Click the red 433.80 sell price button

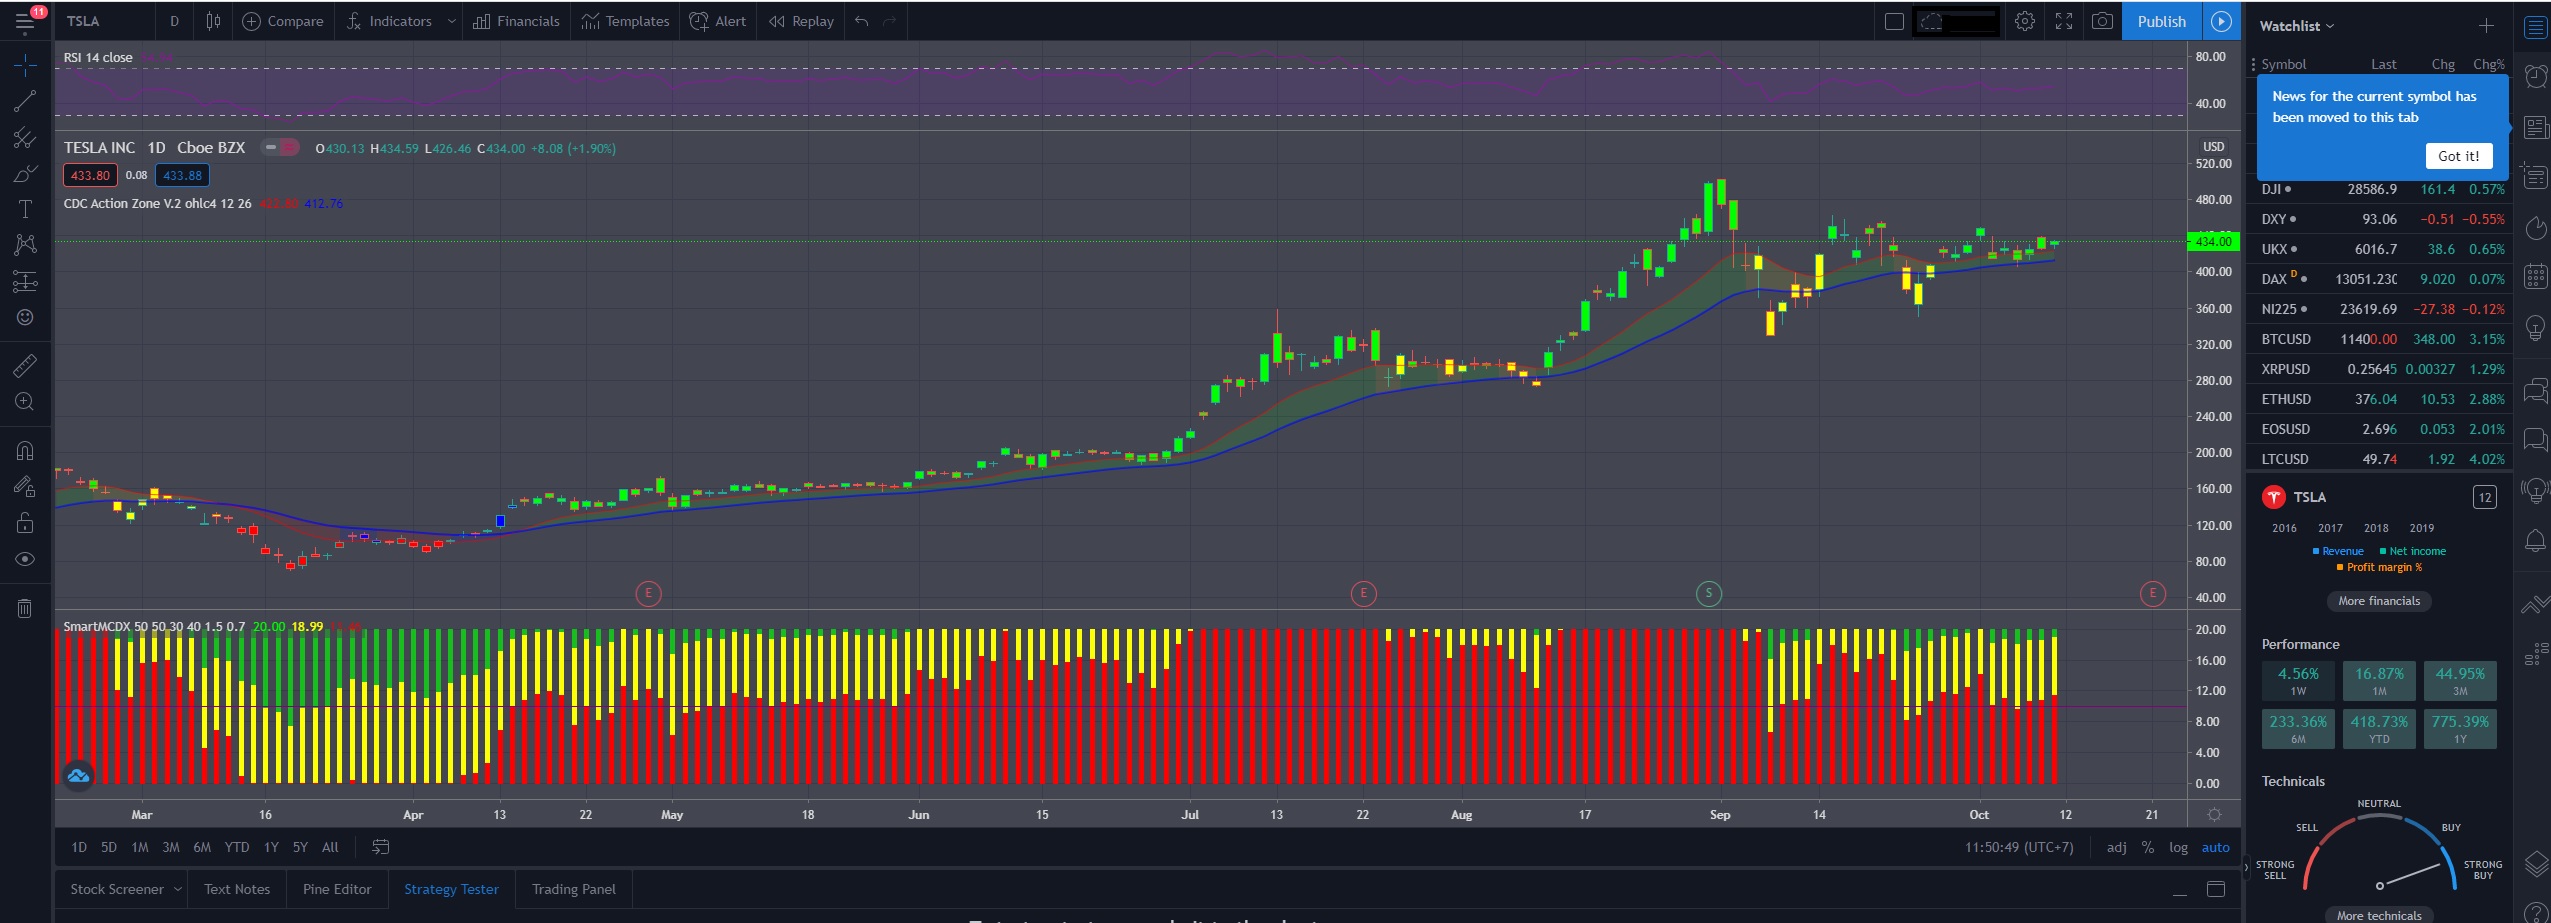[x=90, y=175]
